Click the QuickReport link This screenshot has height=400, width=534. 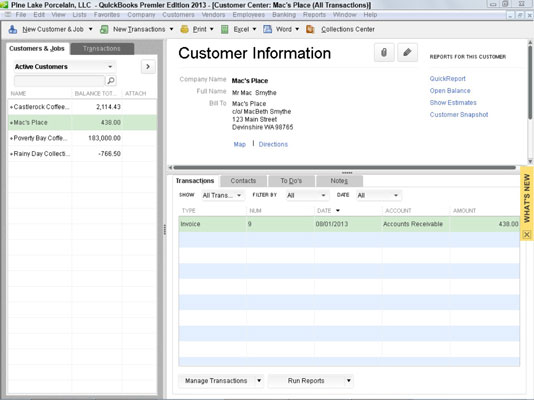coord(447,79)
